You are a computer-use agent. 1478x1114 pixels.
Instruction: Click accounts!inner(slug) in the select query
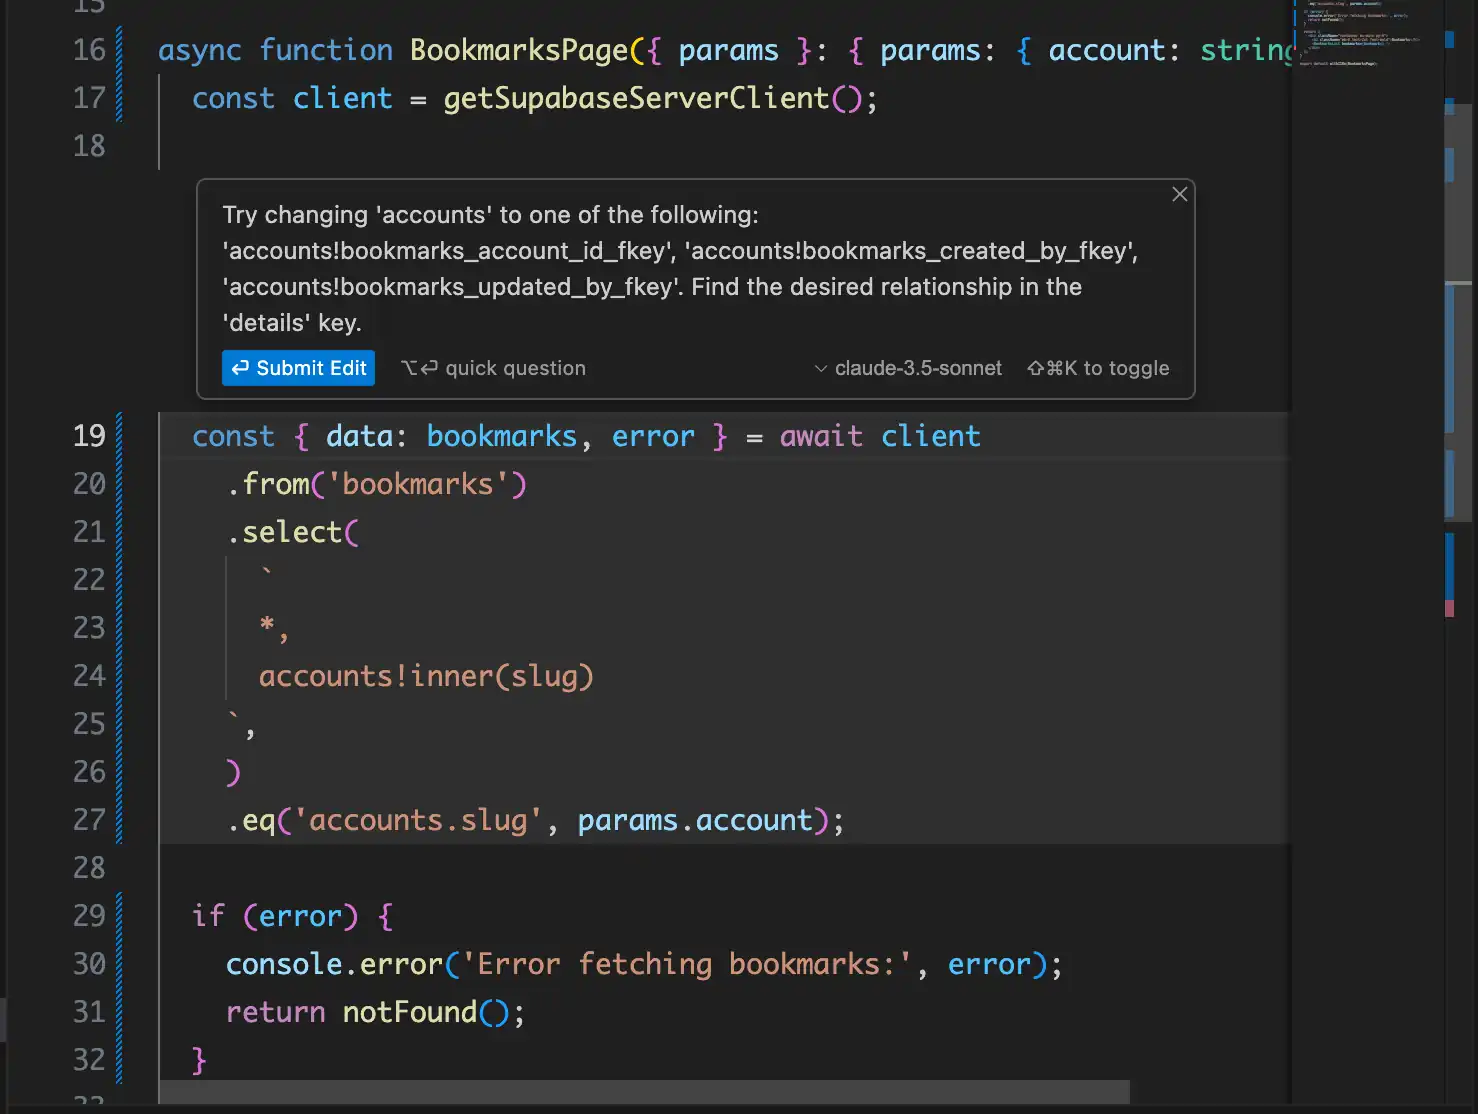pyautogui.click(x=426, y=676)
